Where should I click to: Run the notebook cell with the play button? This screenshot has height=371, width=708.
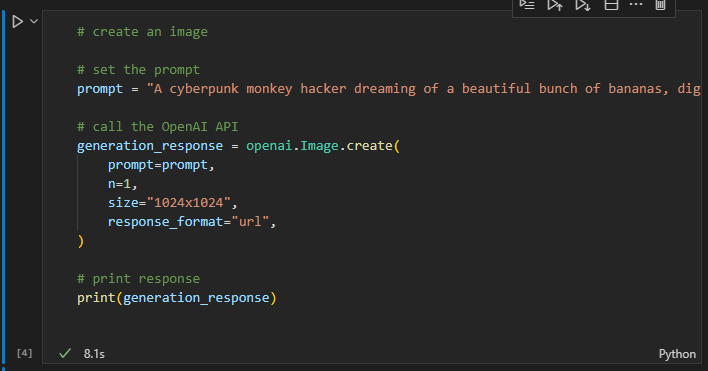coord(17,21)
